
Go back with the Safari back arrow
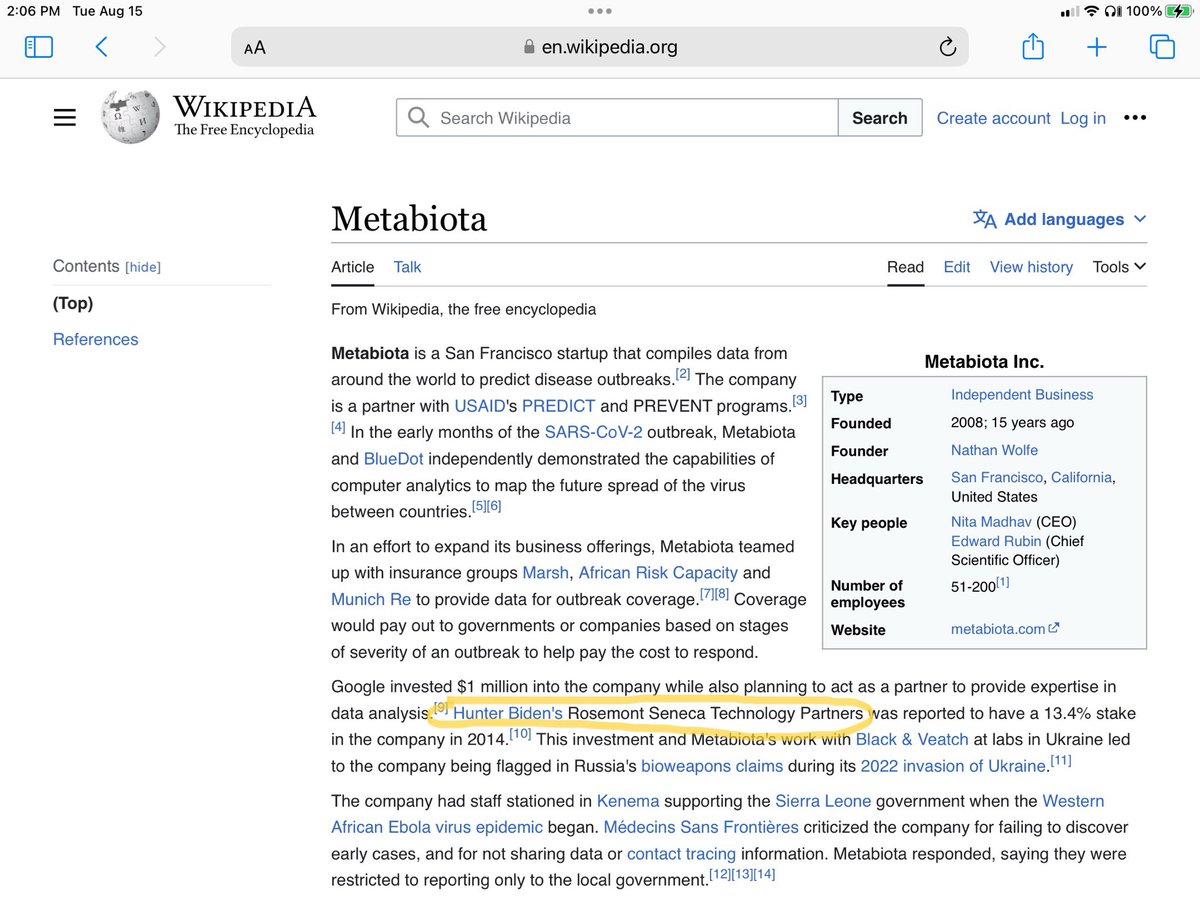click(x=101, y=46)
